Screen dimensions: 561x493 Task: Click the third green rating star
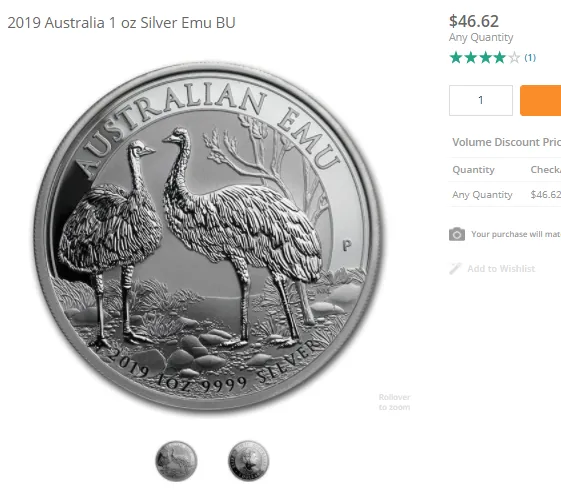coord(485,58)
